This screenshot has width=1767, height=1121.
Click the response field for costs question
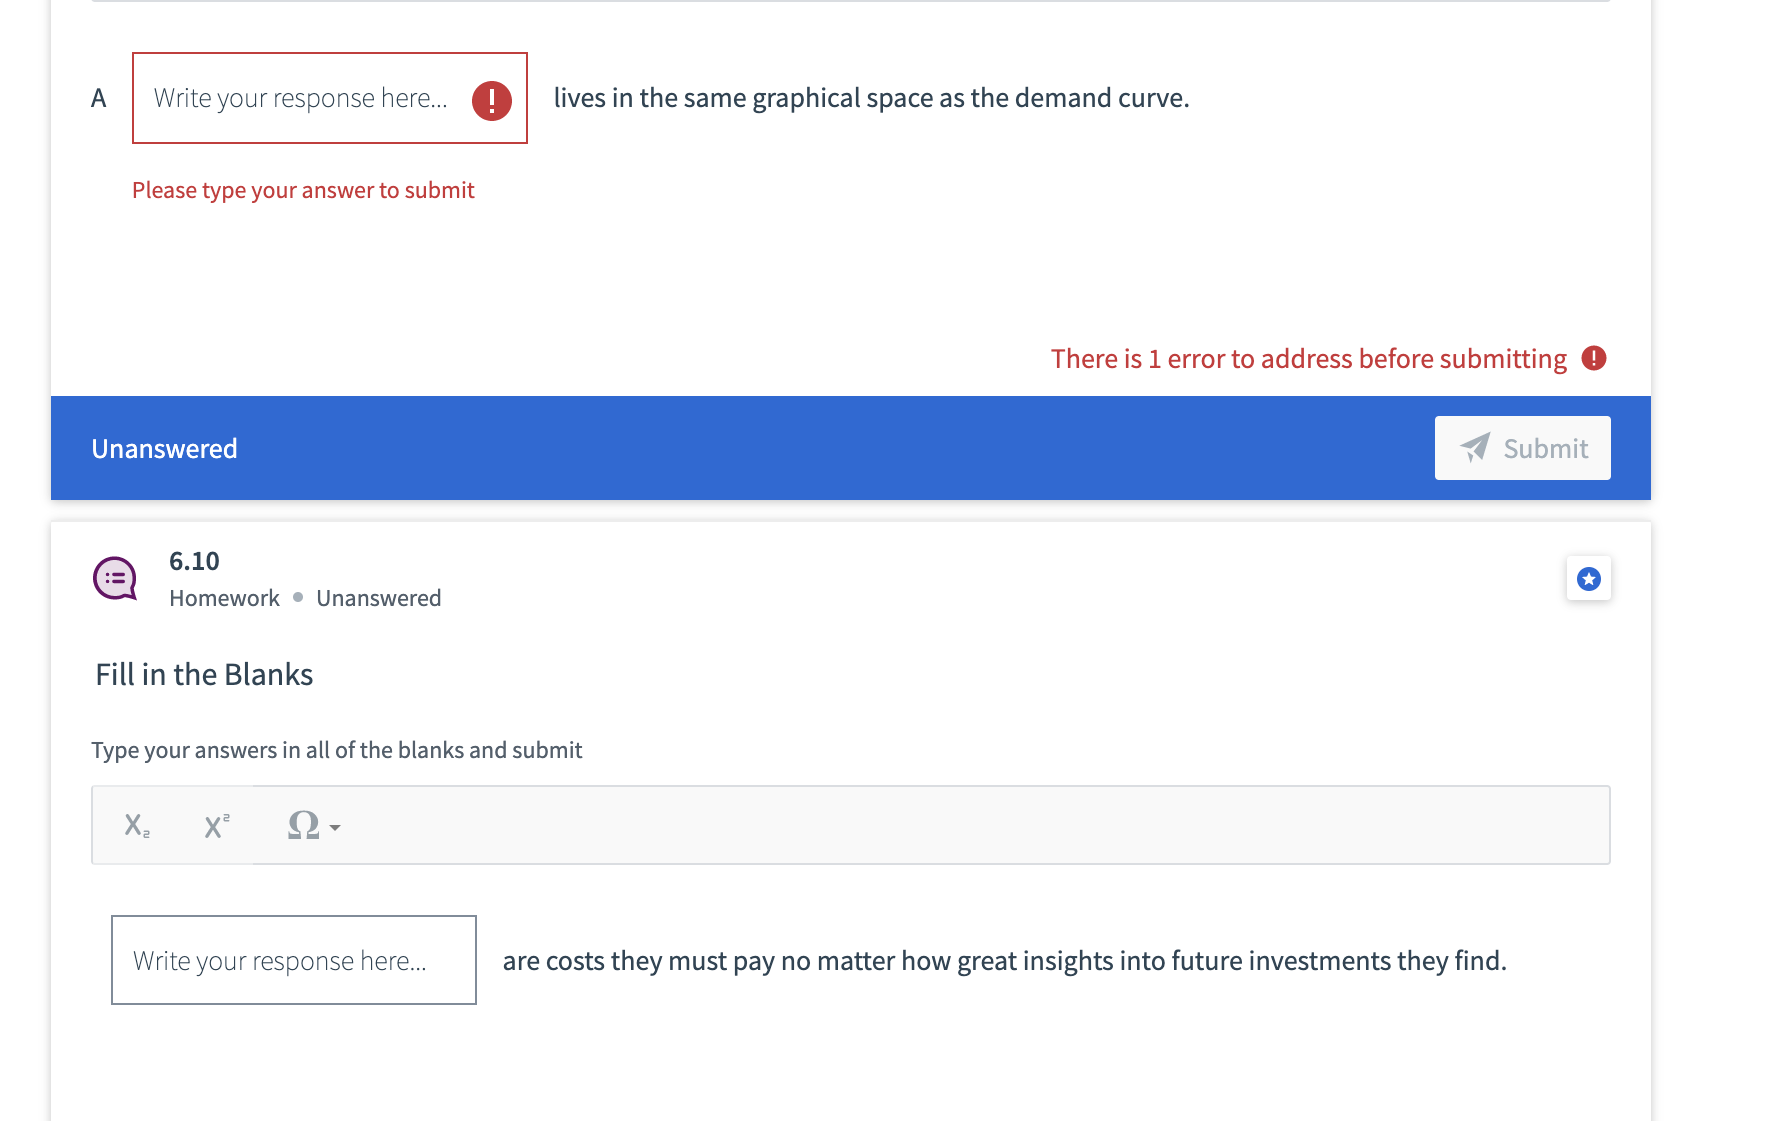pyautogui.click(x=293, y=960)
